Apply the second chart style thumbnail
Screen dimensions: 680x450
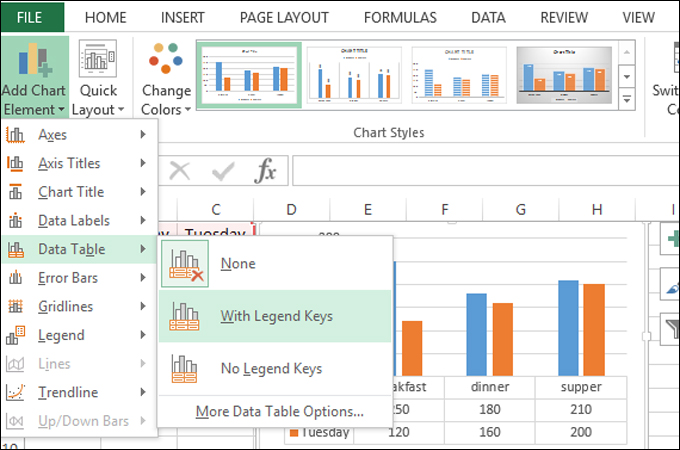pos(354,75)
